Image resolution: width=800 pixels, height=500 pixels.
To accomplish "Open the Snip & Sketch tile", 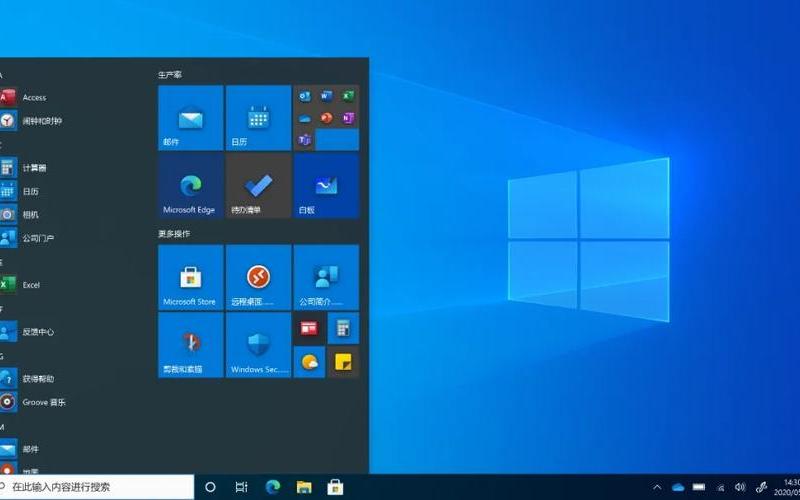I will point(191,345).
